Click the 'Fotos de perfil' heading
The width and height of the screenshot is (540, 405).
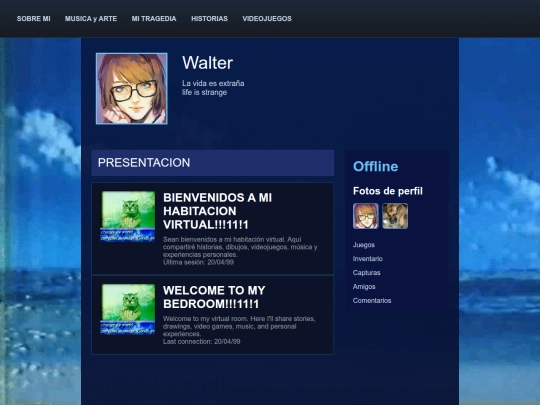coord(388,191)
